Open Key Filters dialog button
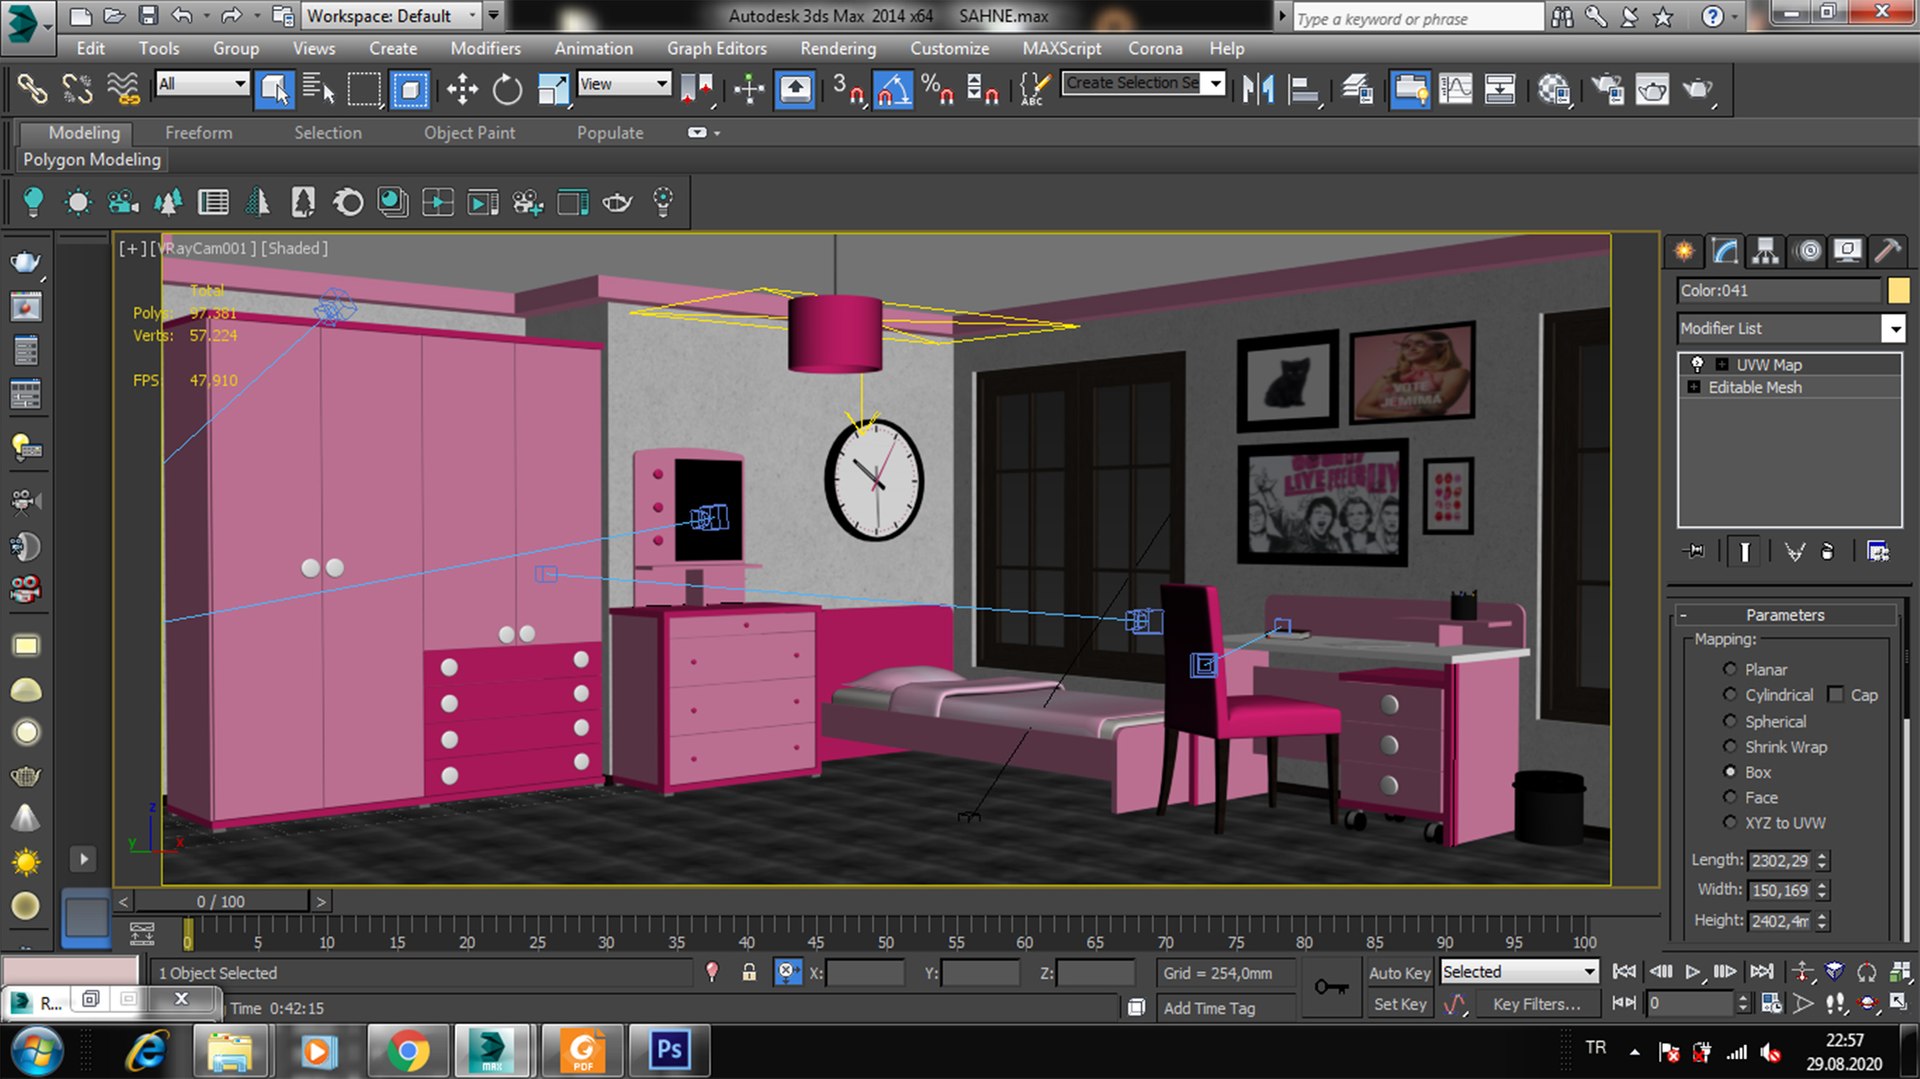Screen dimensions: 1920x1079 click(x=1536, y=1004)
